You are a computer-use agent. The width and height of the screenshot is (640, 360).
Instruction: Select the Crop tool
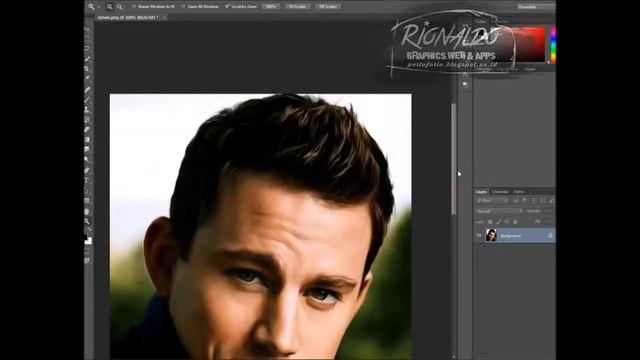pos(88,69)
